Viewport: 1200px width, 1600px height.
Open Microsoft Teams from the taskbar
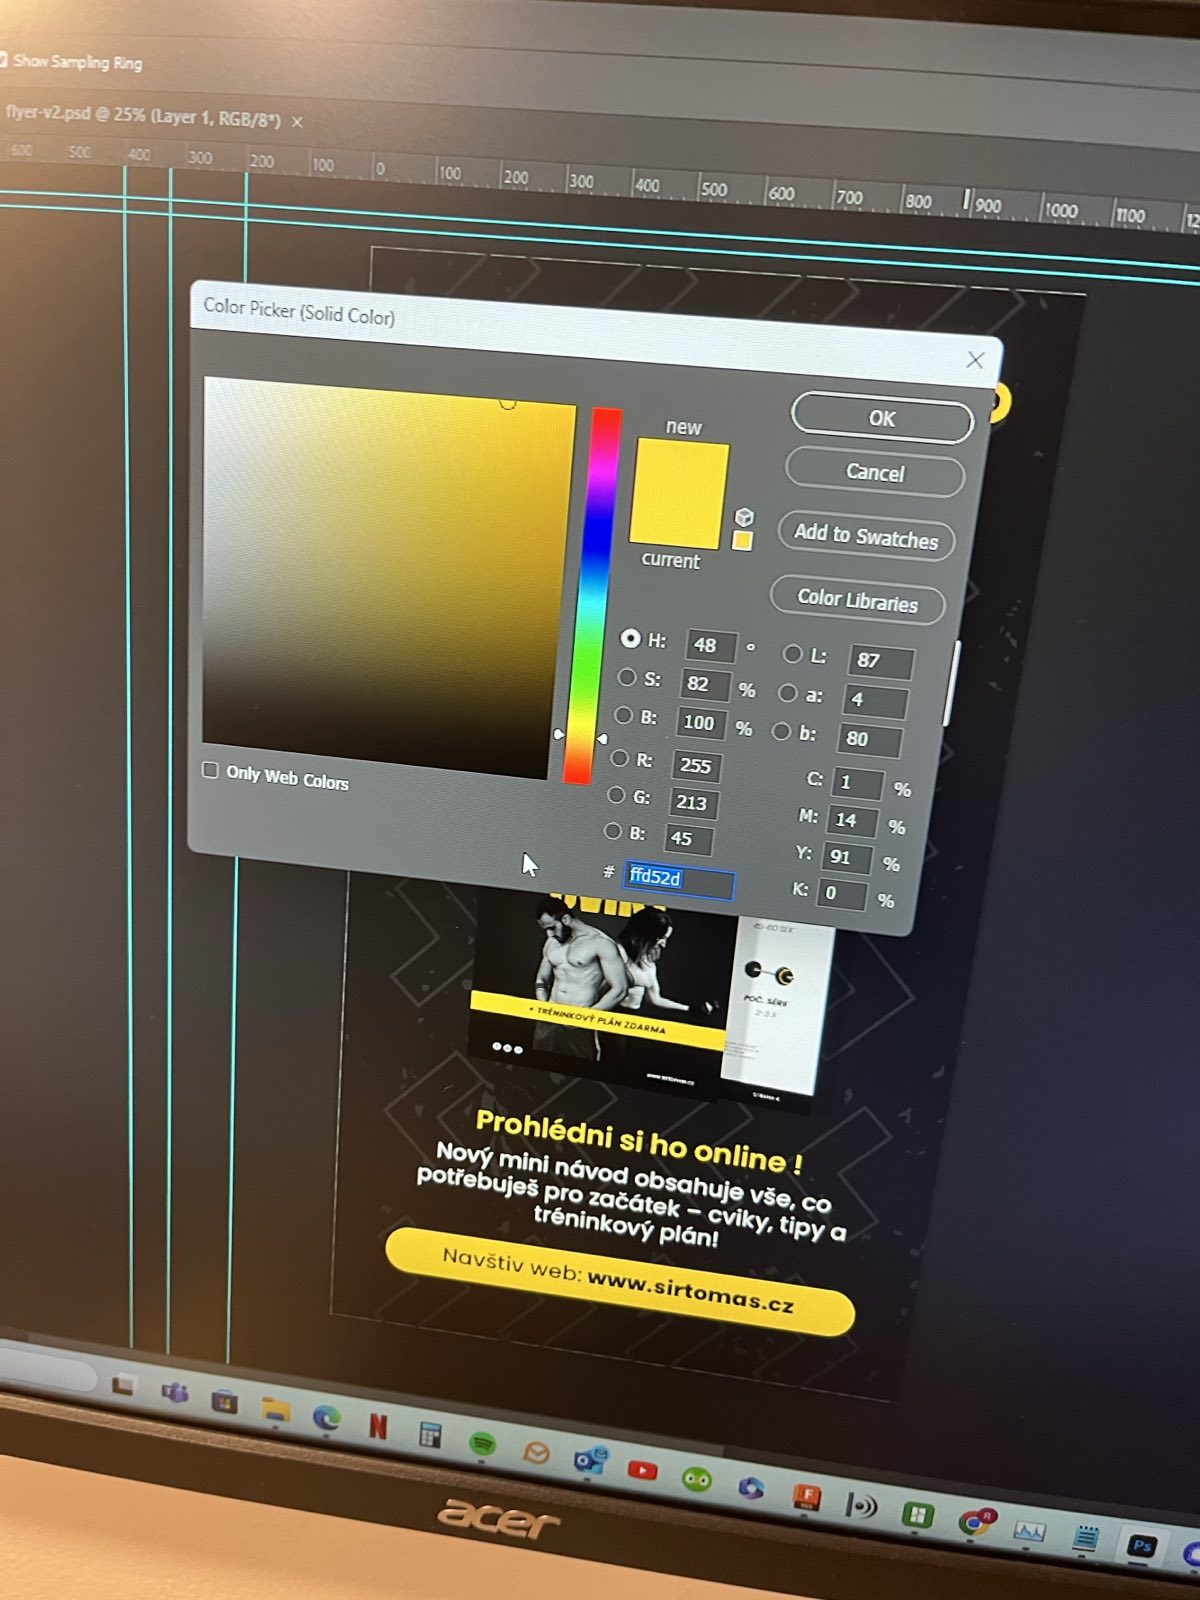[x=176, y=1392]
